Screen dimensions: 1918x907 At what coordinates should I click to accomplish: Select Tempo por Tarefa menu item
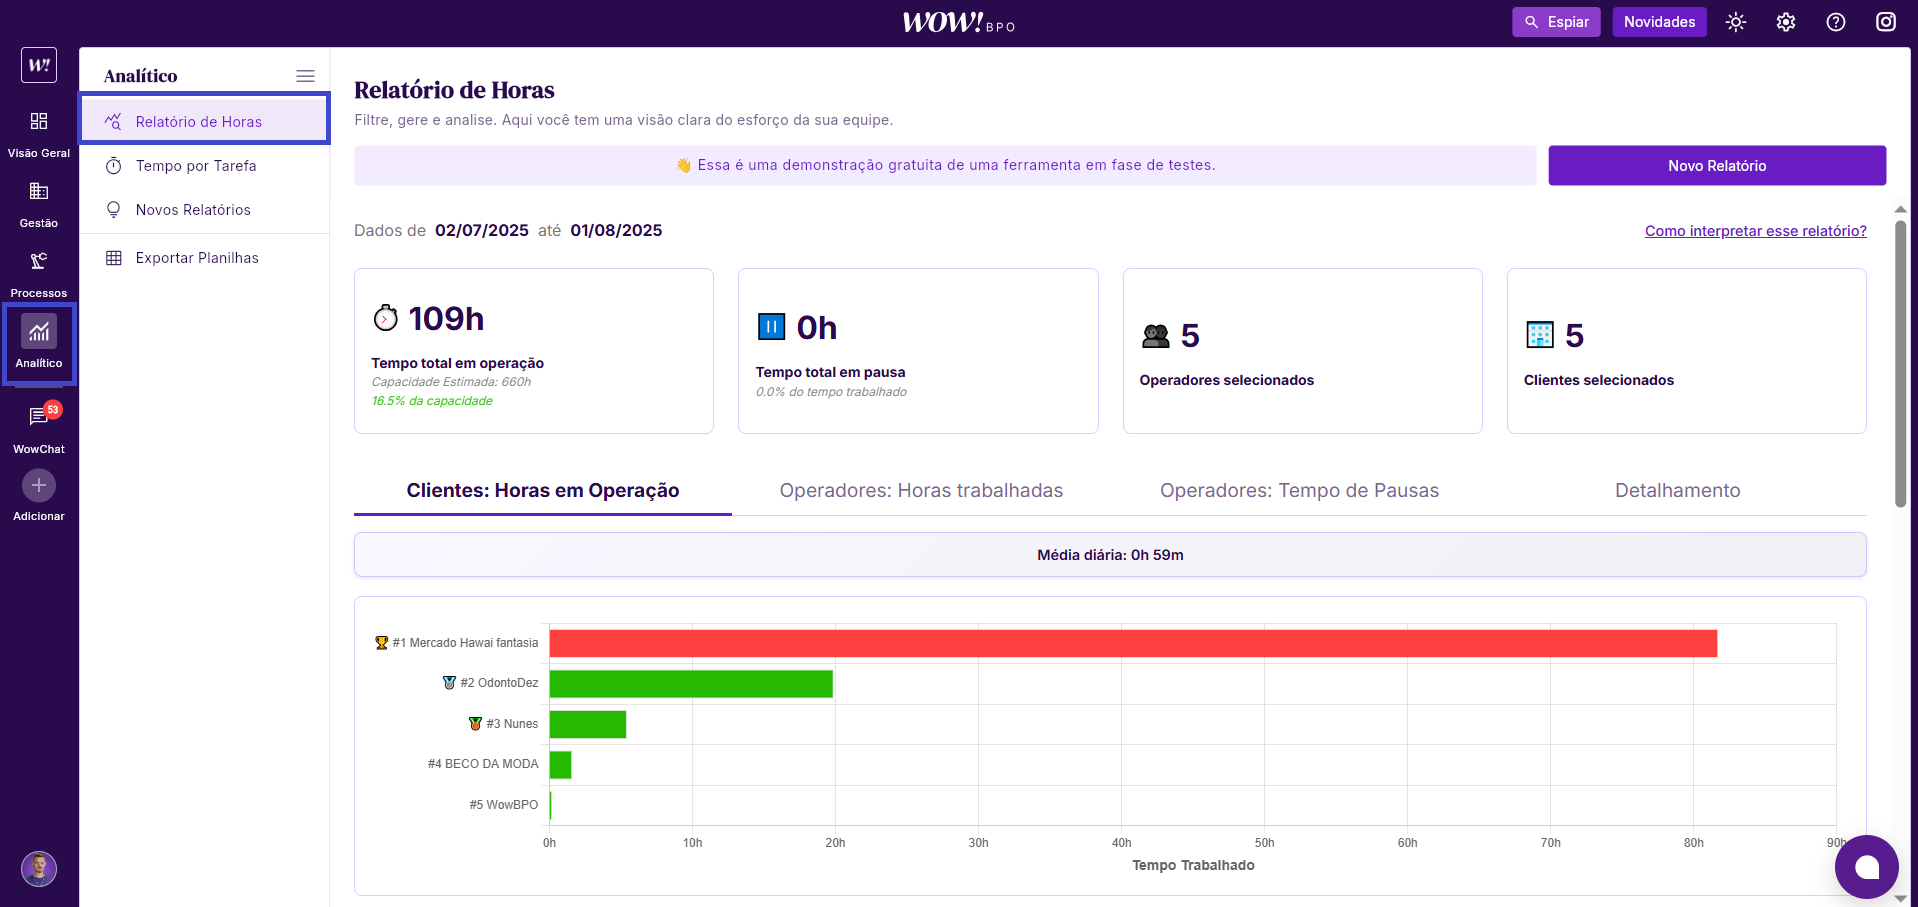[196, 166]
